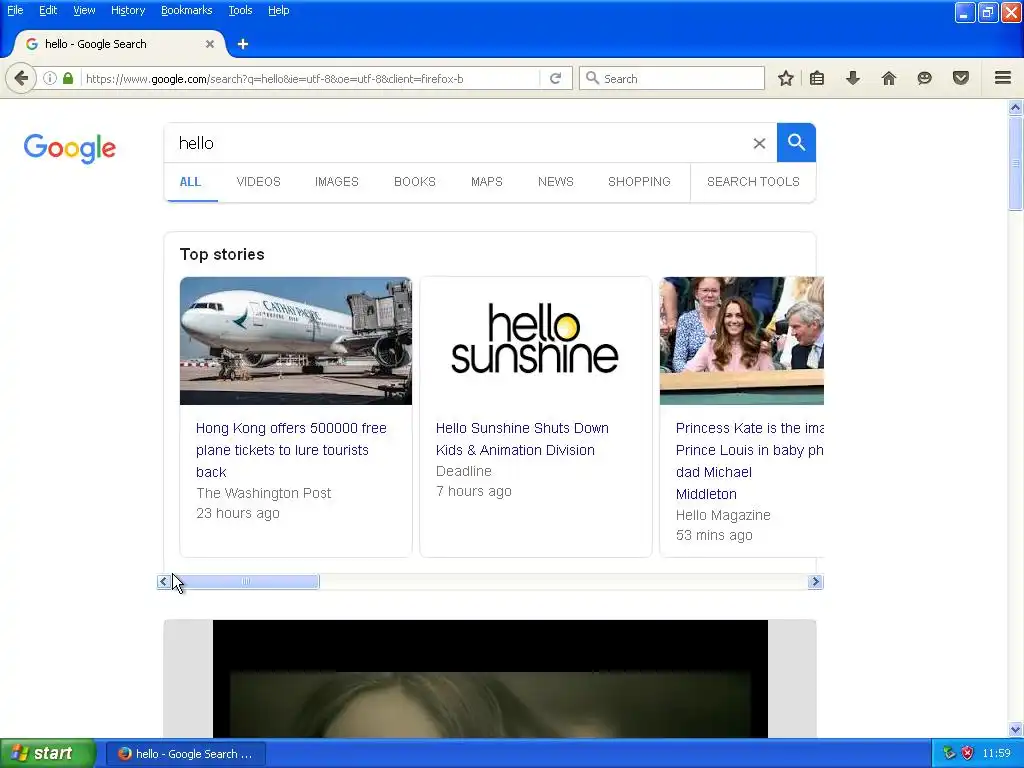The width and height of the screenshot is (1024, 768).
Task: Click 'The Washington Post' source text
Action: 264,493
